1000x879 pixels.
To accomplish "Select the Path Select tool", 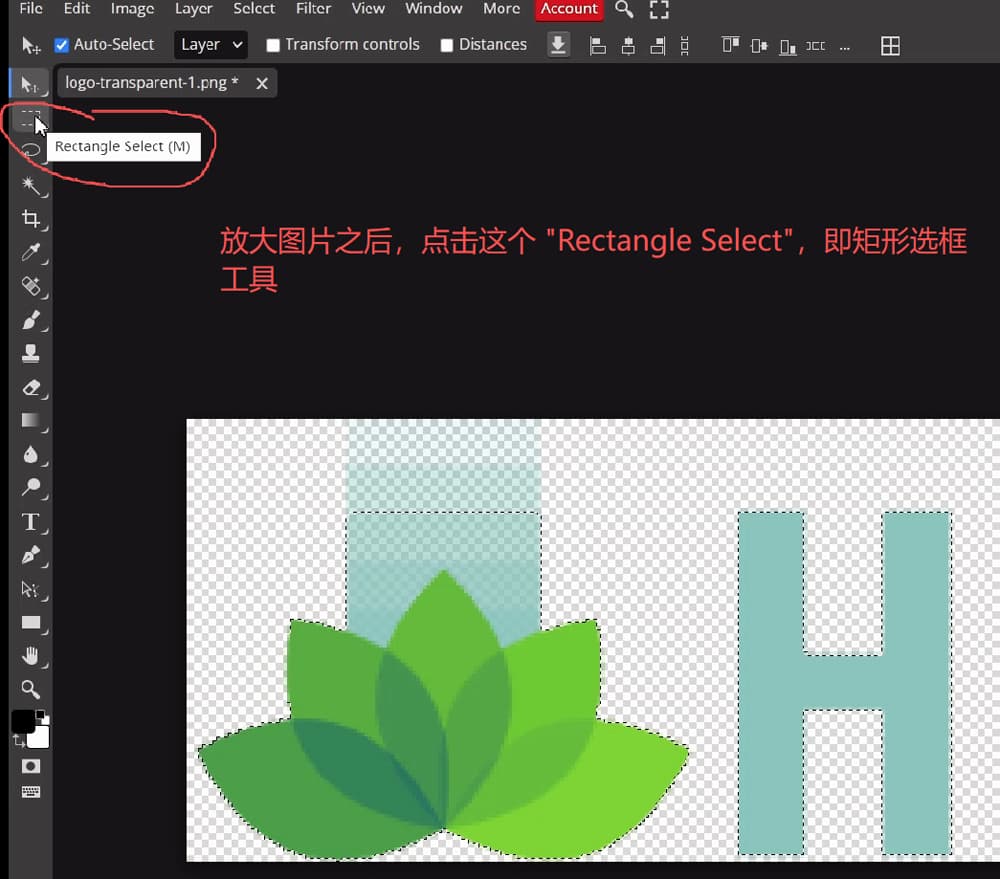I will click(x=30, y=589).
